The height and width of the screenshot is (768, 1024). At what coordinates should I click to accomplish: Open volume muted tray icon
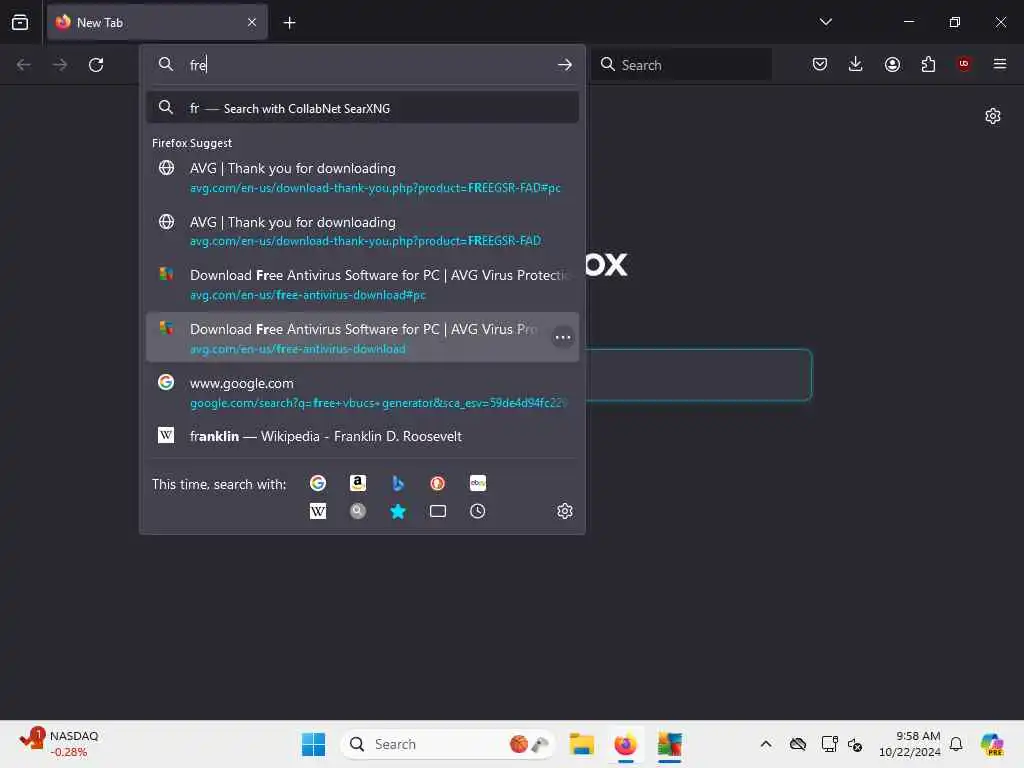(x=855, y=744)
